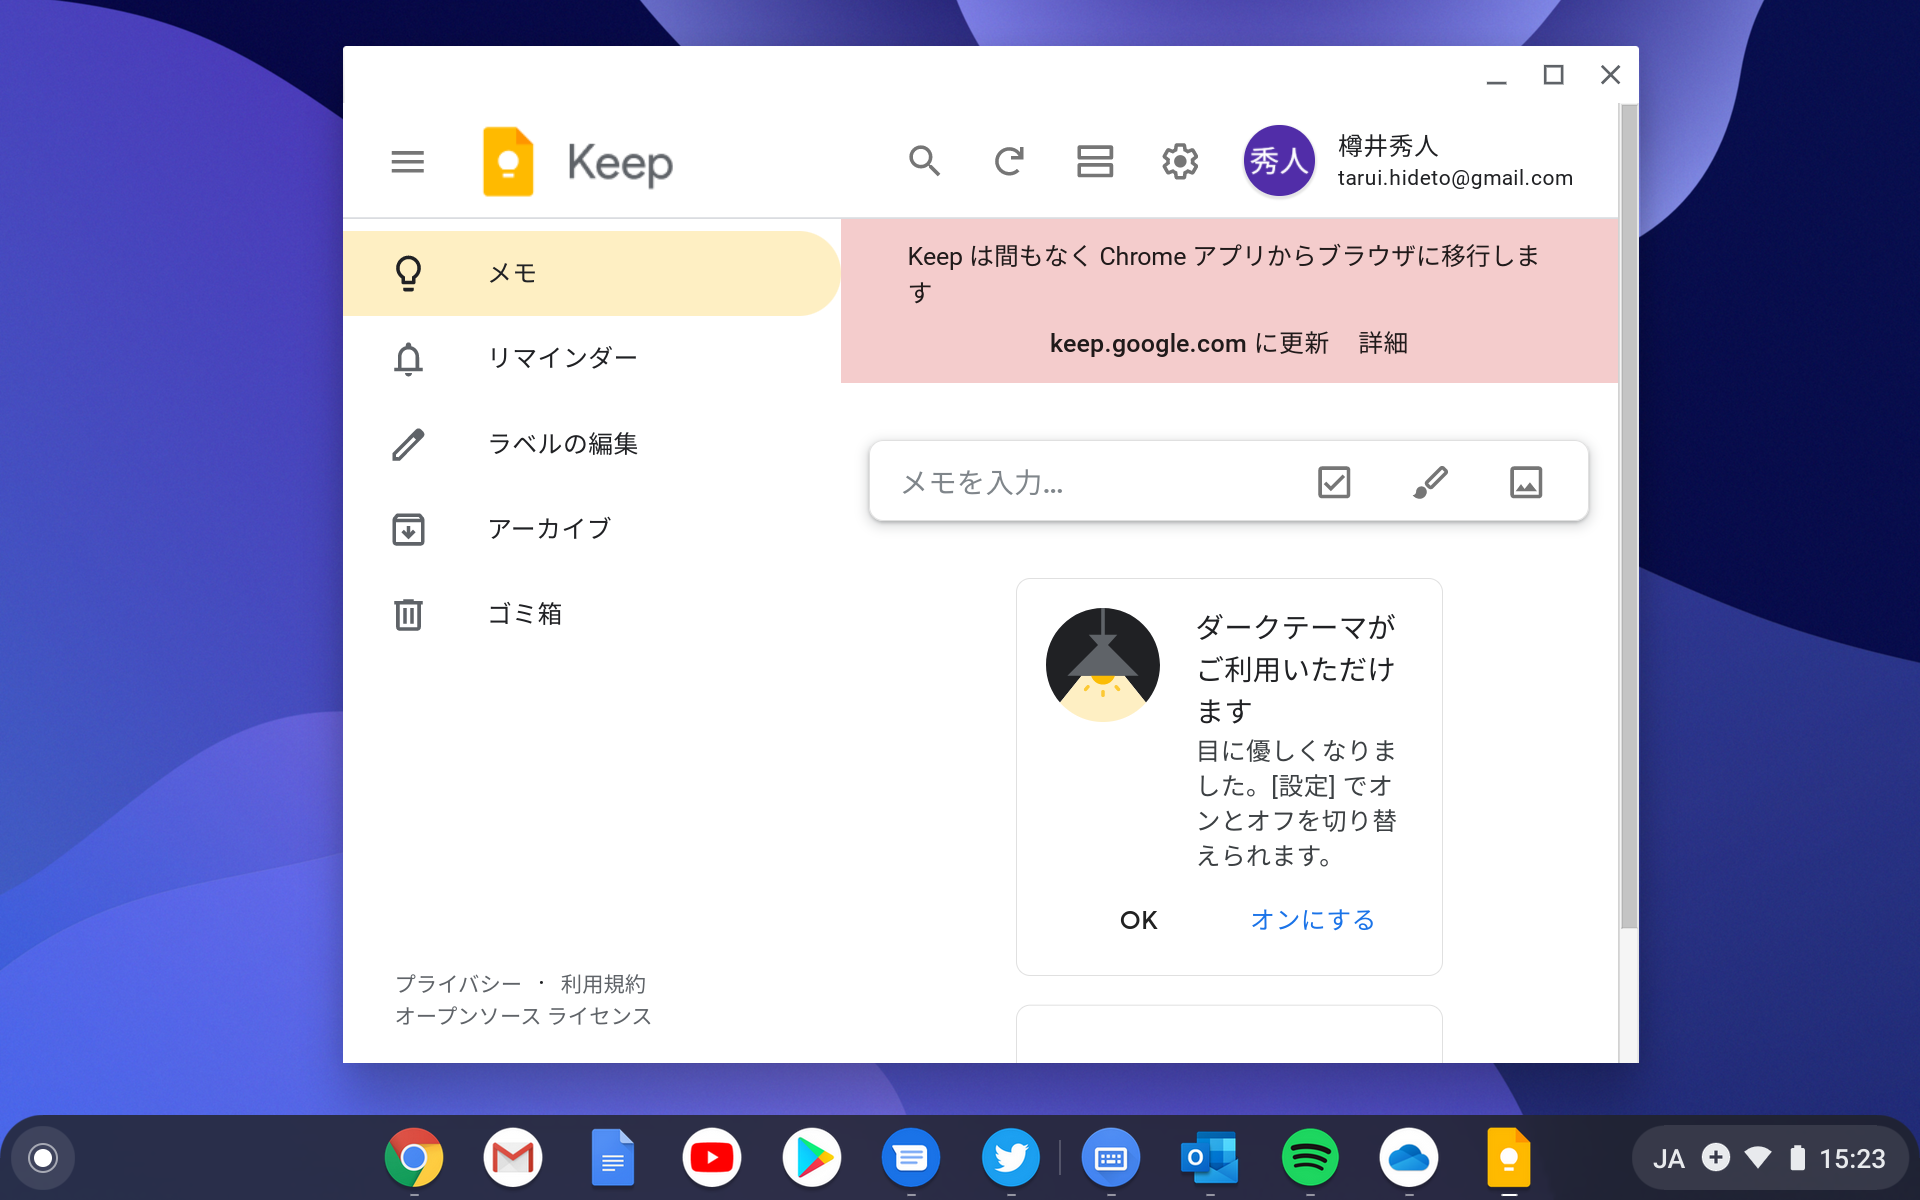Open Gmail from the shelf
This screenshot has width=1920, height=1200.
(x=513, y=1157)
